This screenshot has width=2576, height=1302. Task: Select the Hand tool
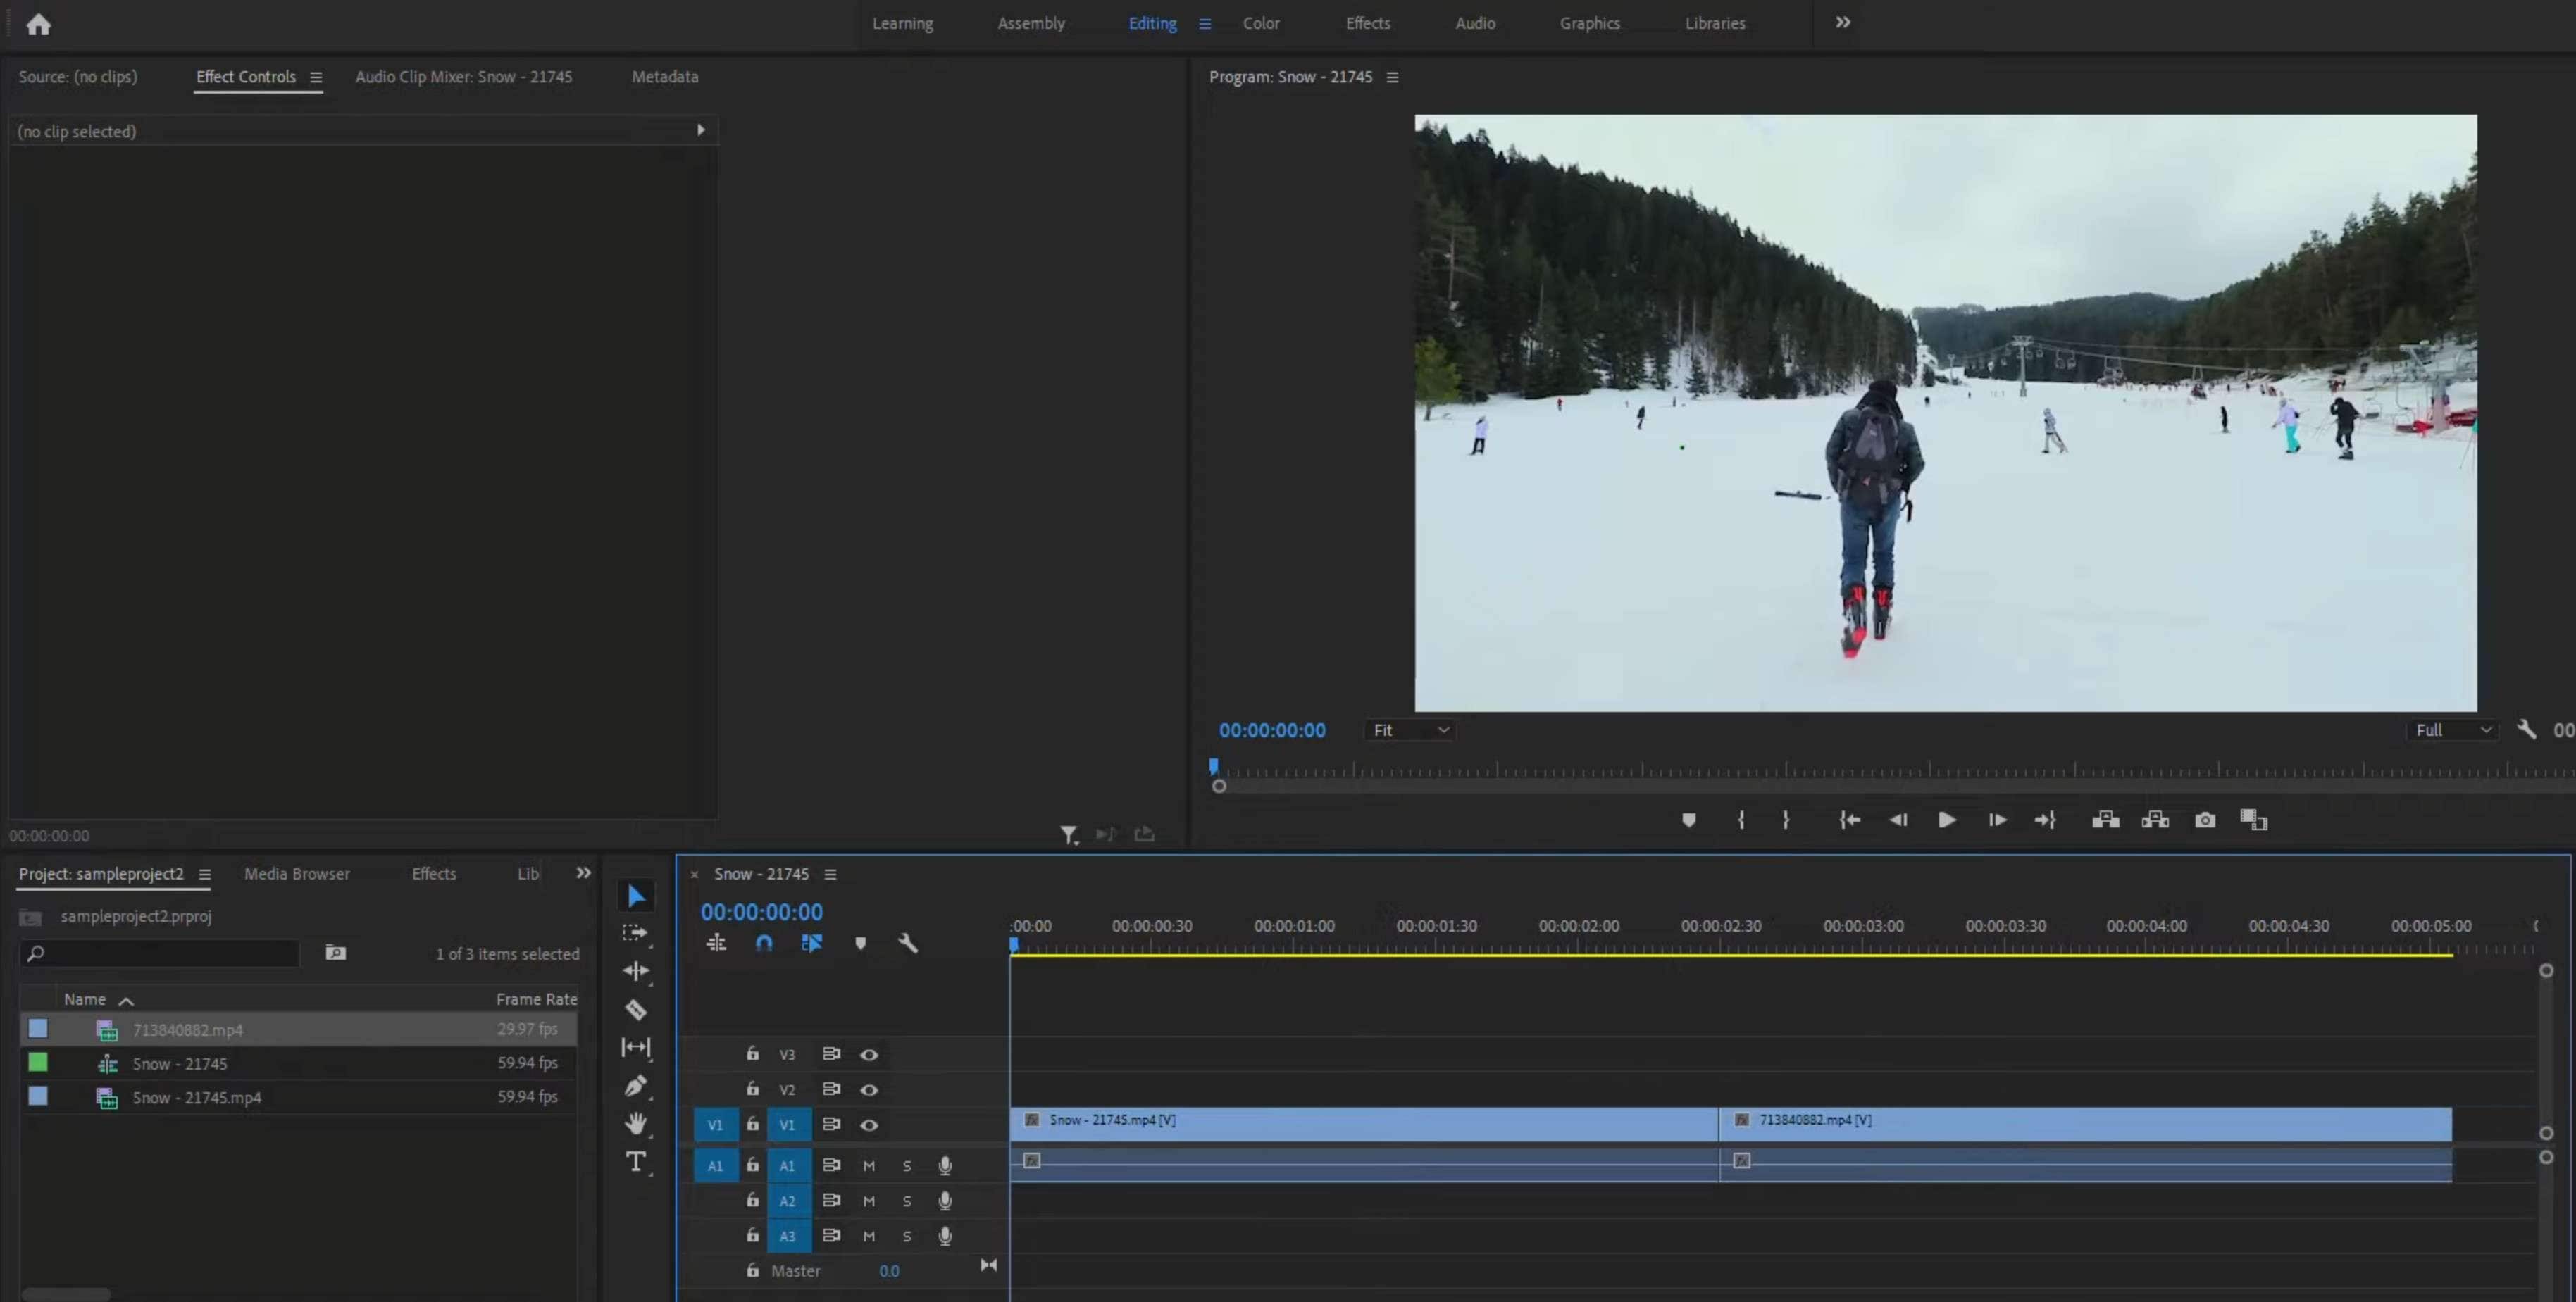635,1124
